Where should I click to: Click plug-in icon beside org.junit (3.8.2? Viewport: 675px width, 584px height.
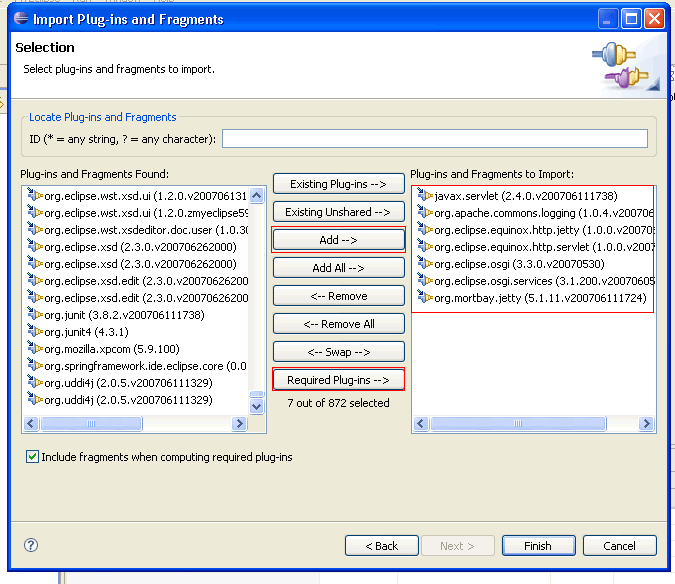34,315
